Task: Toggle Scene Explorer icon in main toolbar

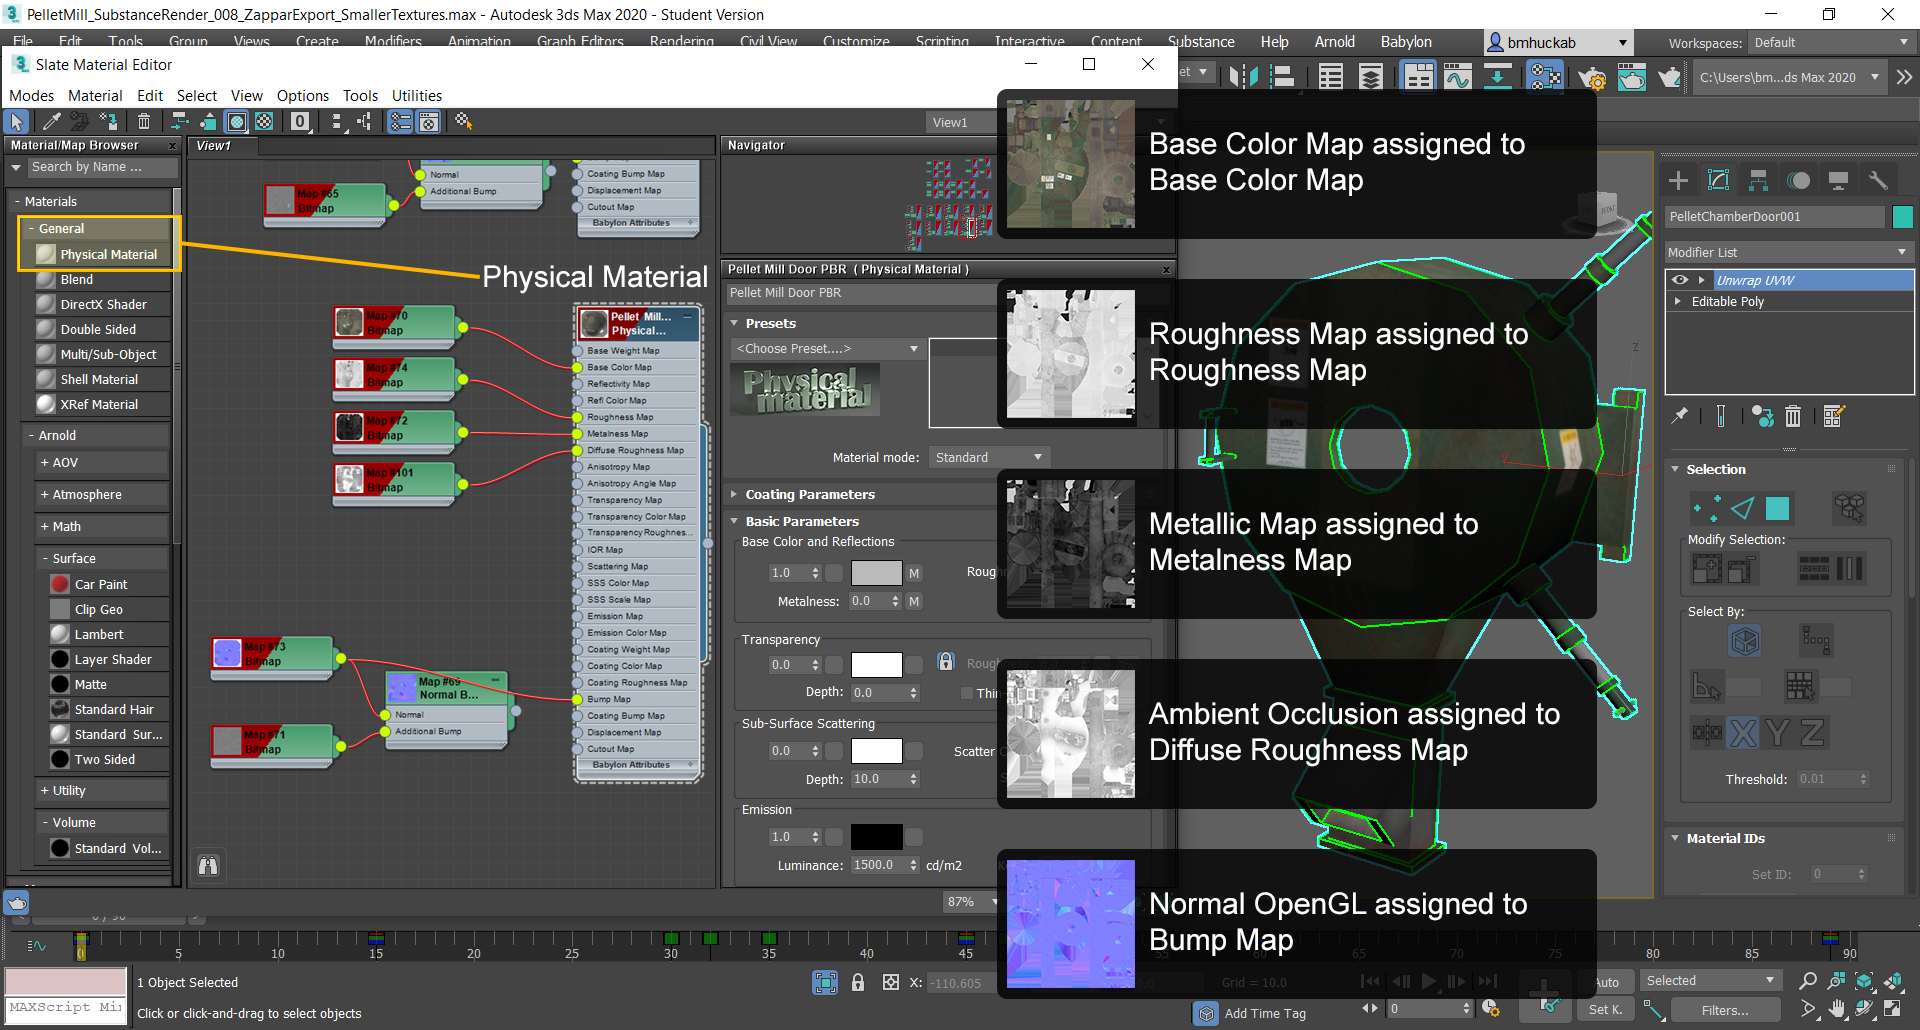Action: (1330, 76)
